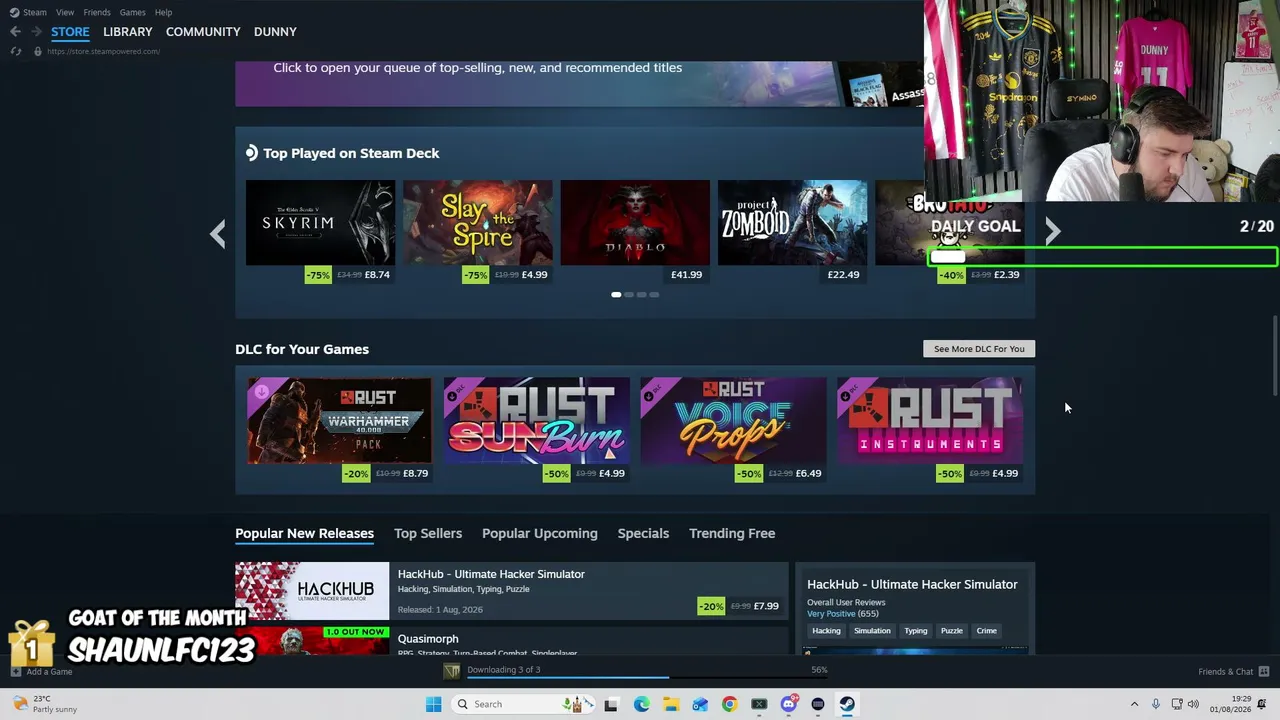Image resolution: width=1280 pixels, height=720 pixels.
Task: Open File Explorer from the taskbar
Action: tap(670, 704)
